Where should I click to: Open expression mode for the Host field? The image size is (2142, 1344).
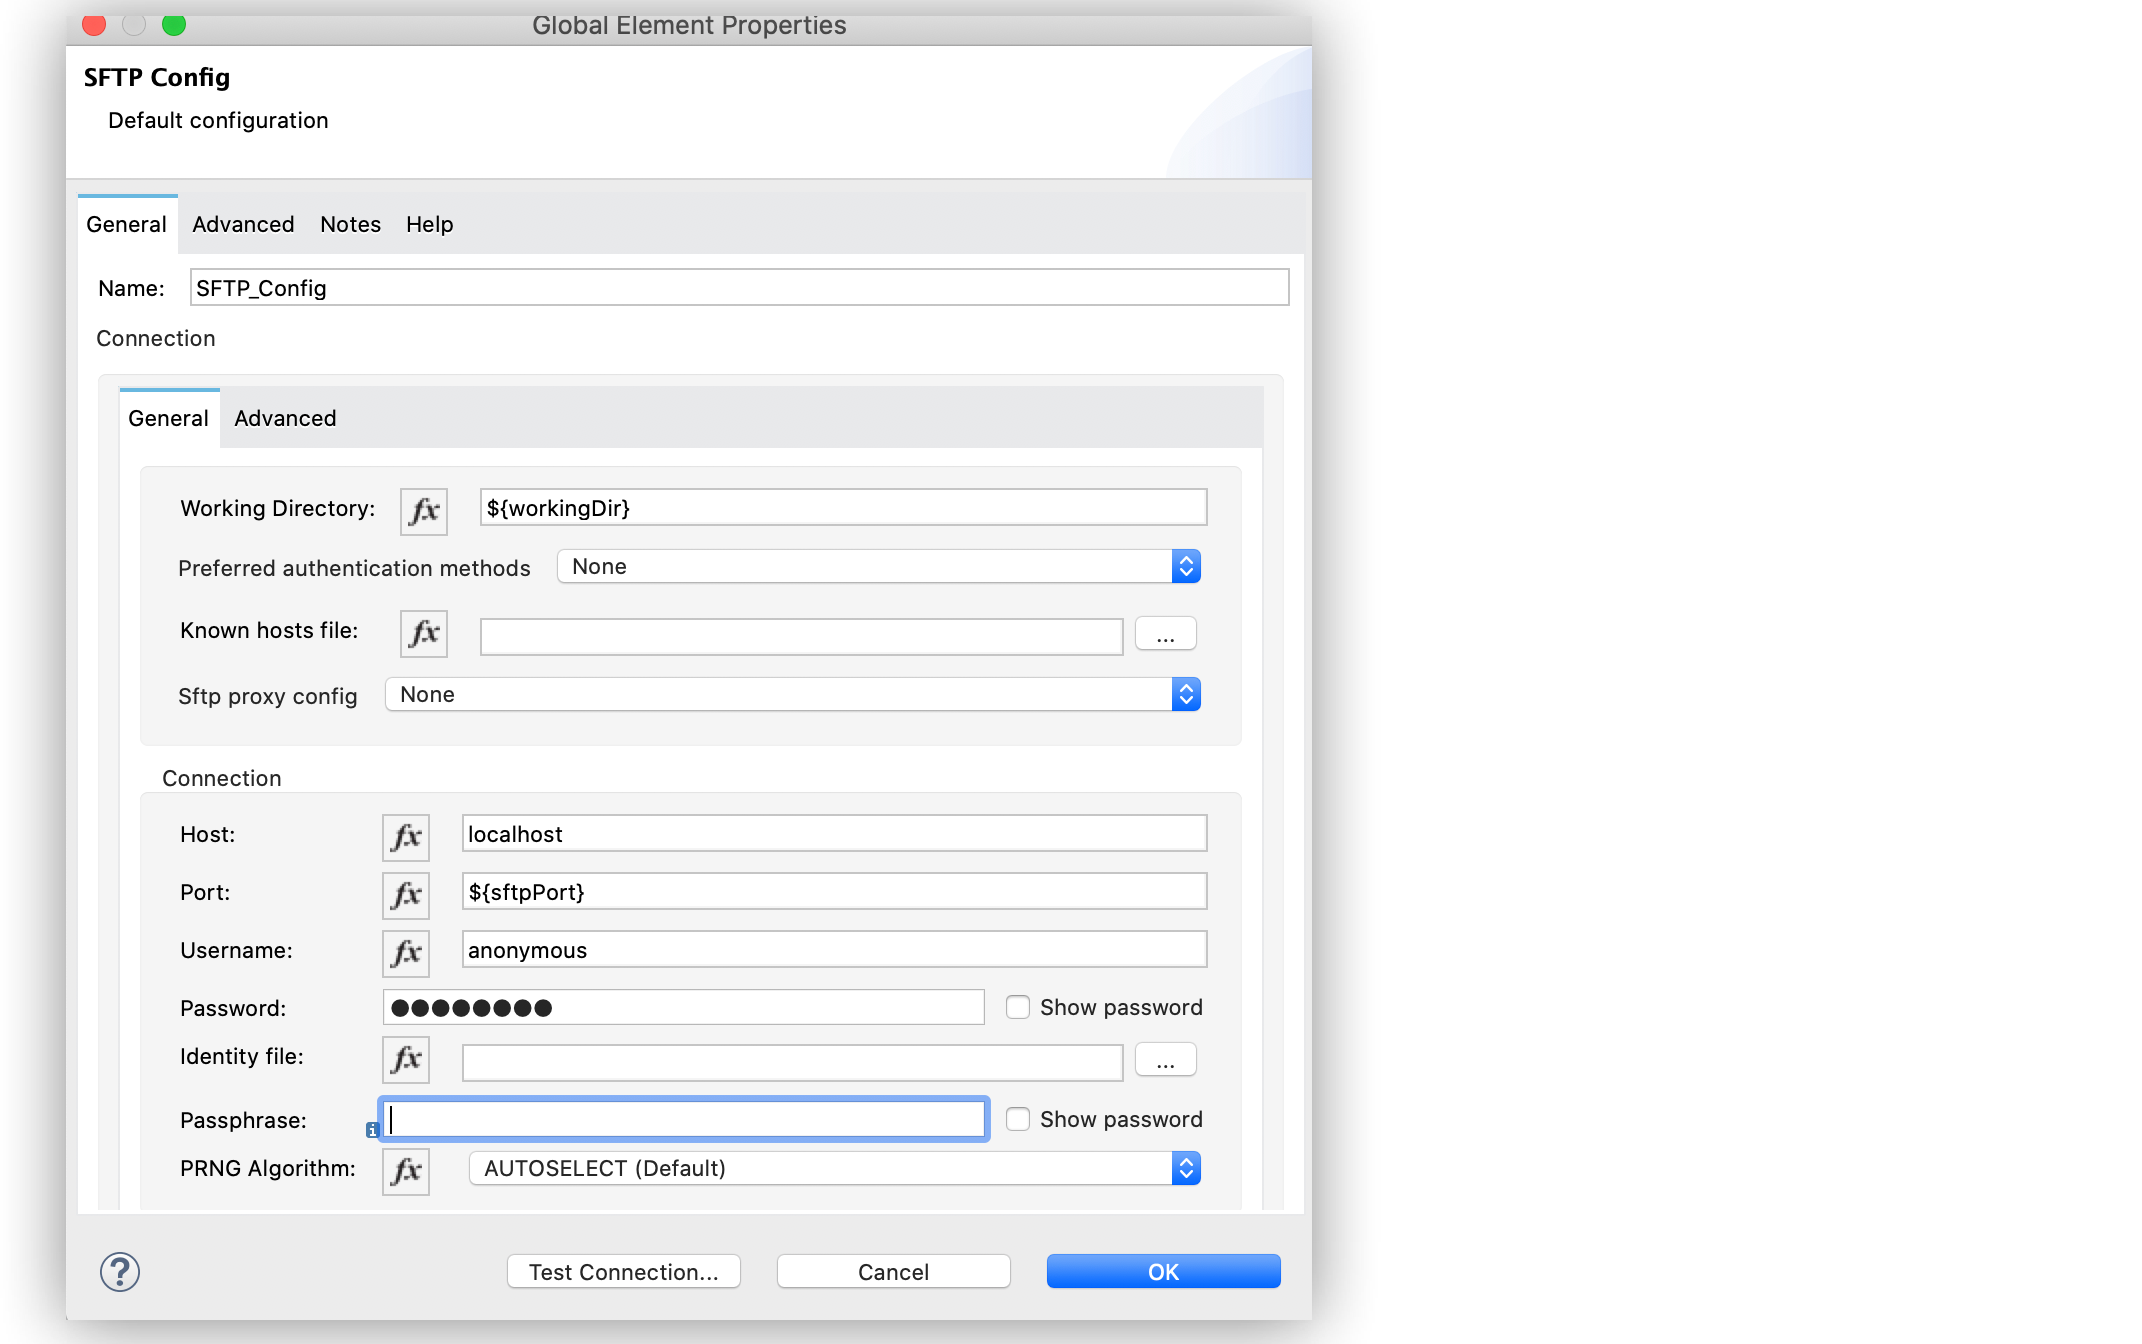tap(404, 837)
